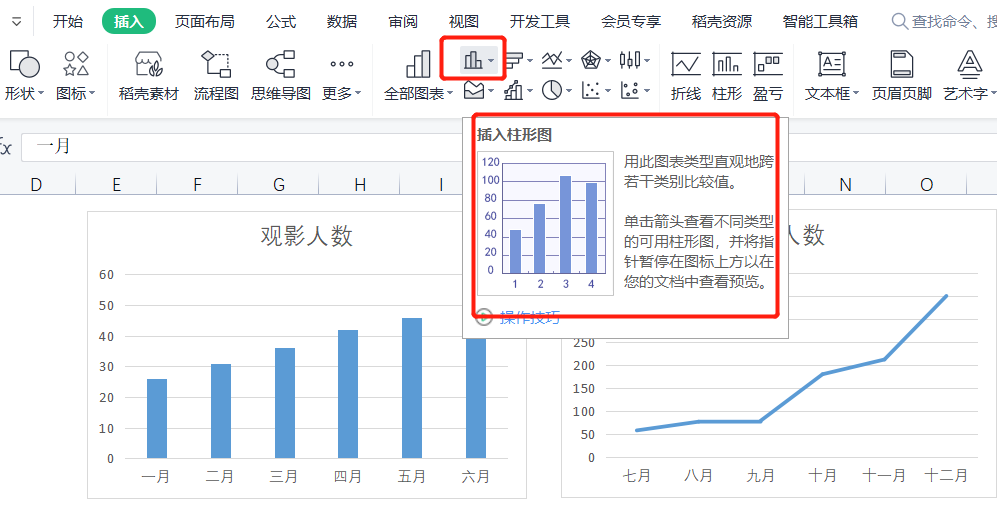The width and height of the screenshot is (997, 510).
Task: Open the 数据 tab
Action: point(342,22)
